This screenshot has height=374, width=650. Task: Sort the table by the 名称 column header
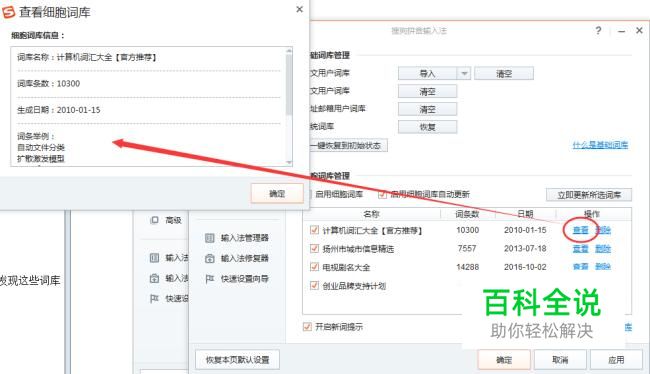[x=371, y=214]
